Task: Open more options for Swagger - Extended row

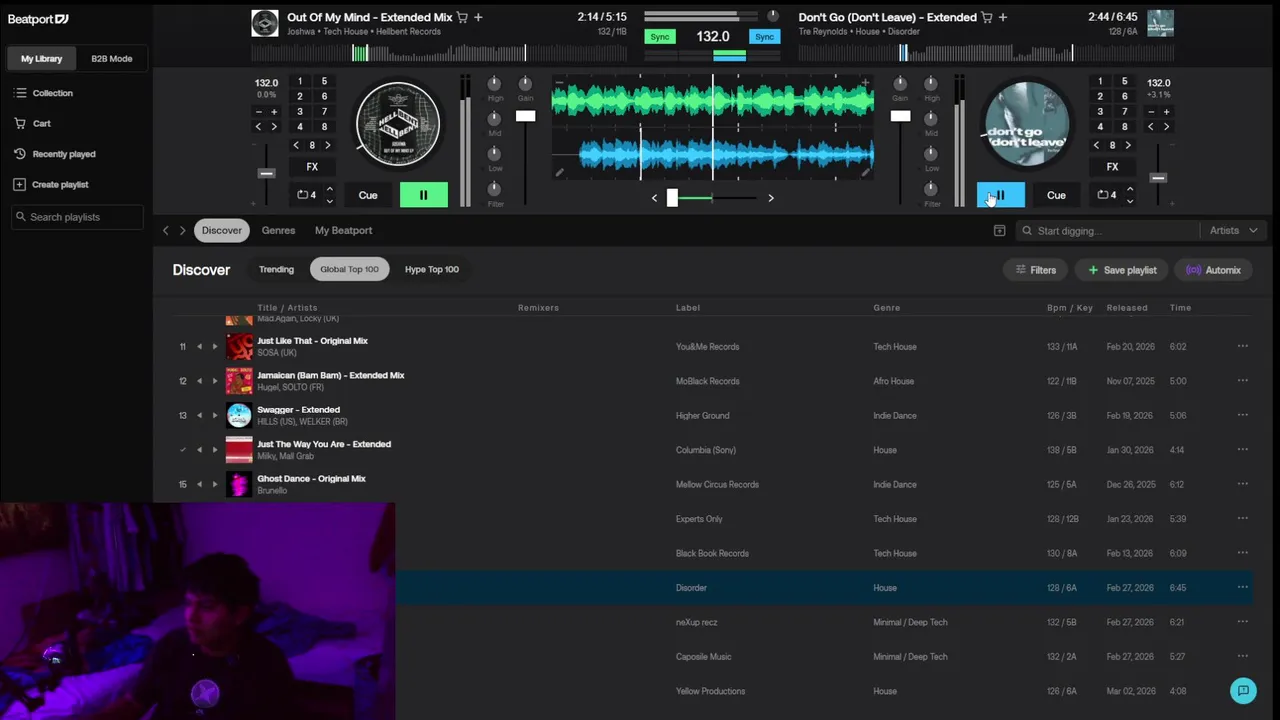Action: click(1243, 415)
